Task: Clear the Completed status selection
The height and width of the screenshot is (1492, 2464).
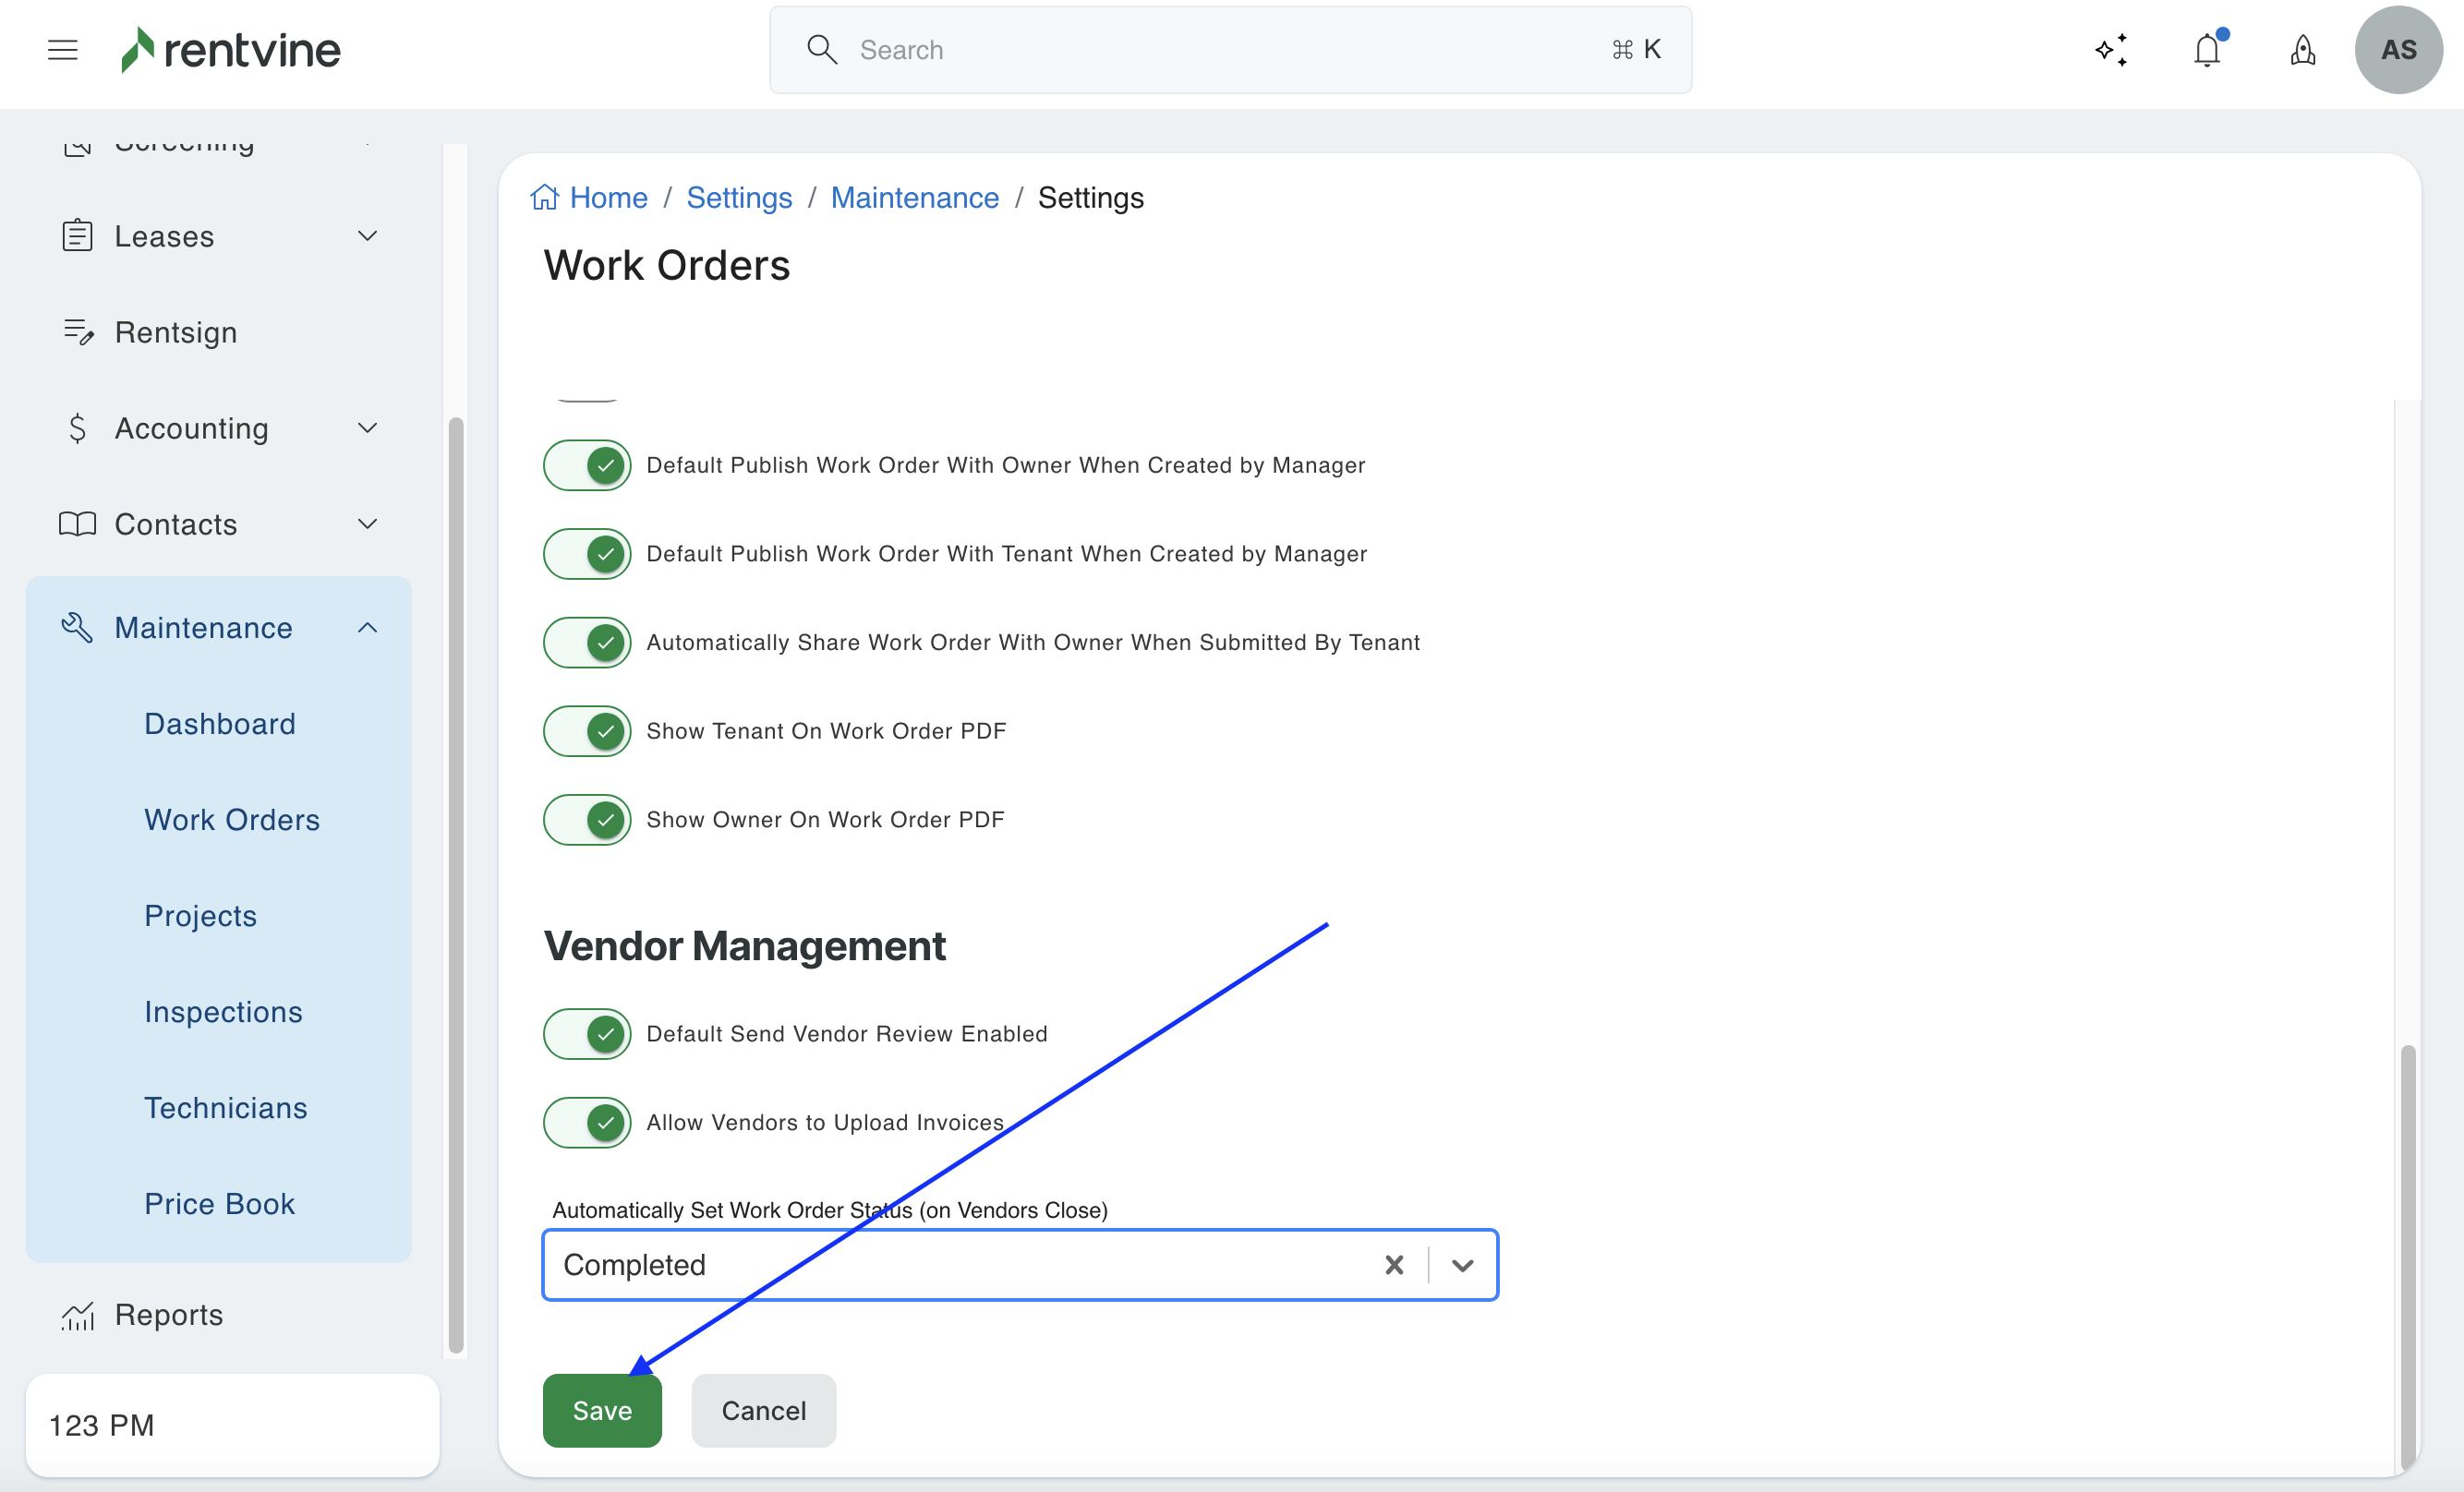Action: 1394,1265
